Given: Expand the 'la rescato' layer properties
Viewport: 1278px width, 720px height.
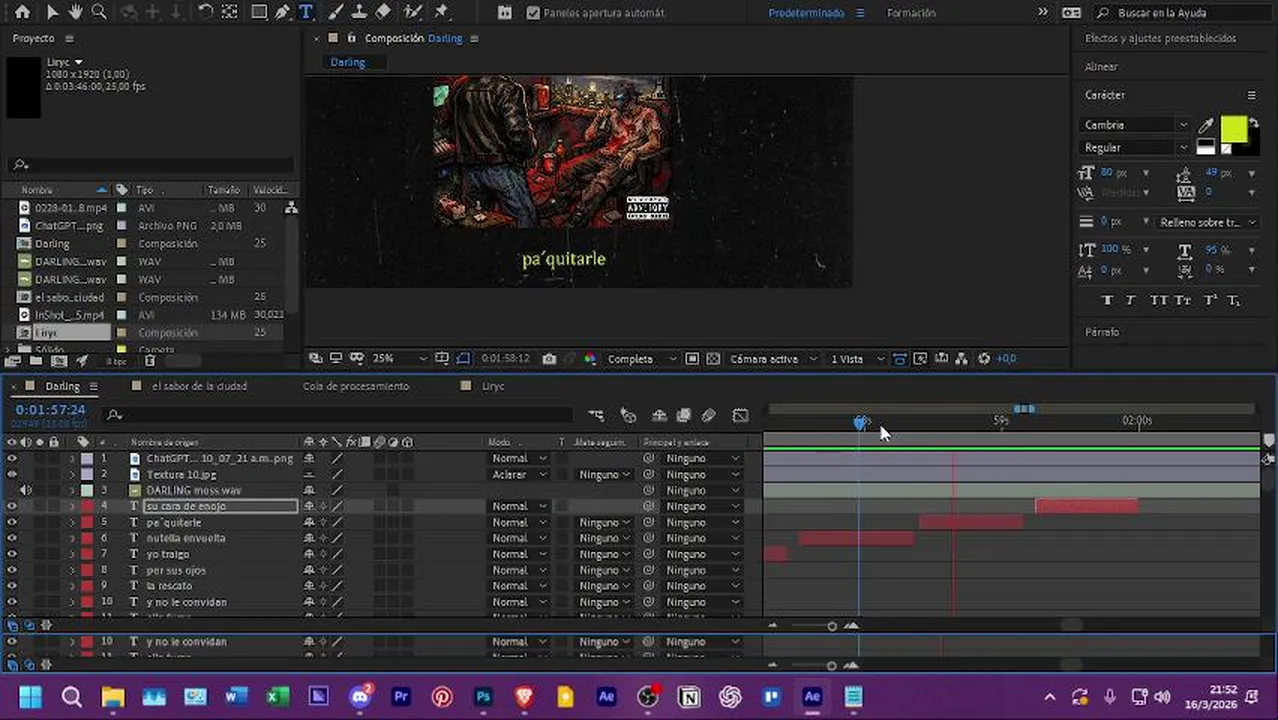Looking at the screenshot, I should coord(71,586).
